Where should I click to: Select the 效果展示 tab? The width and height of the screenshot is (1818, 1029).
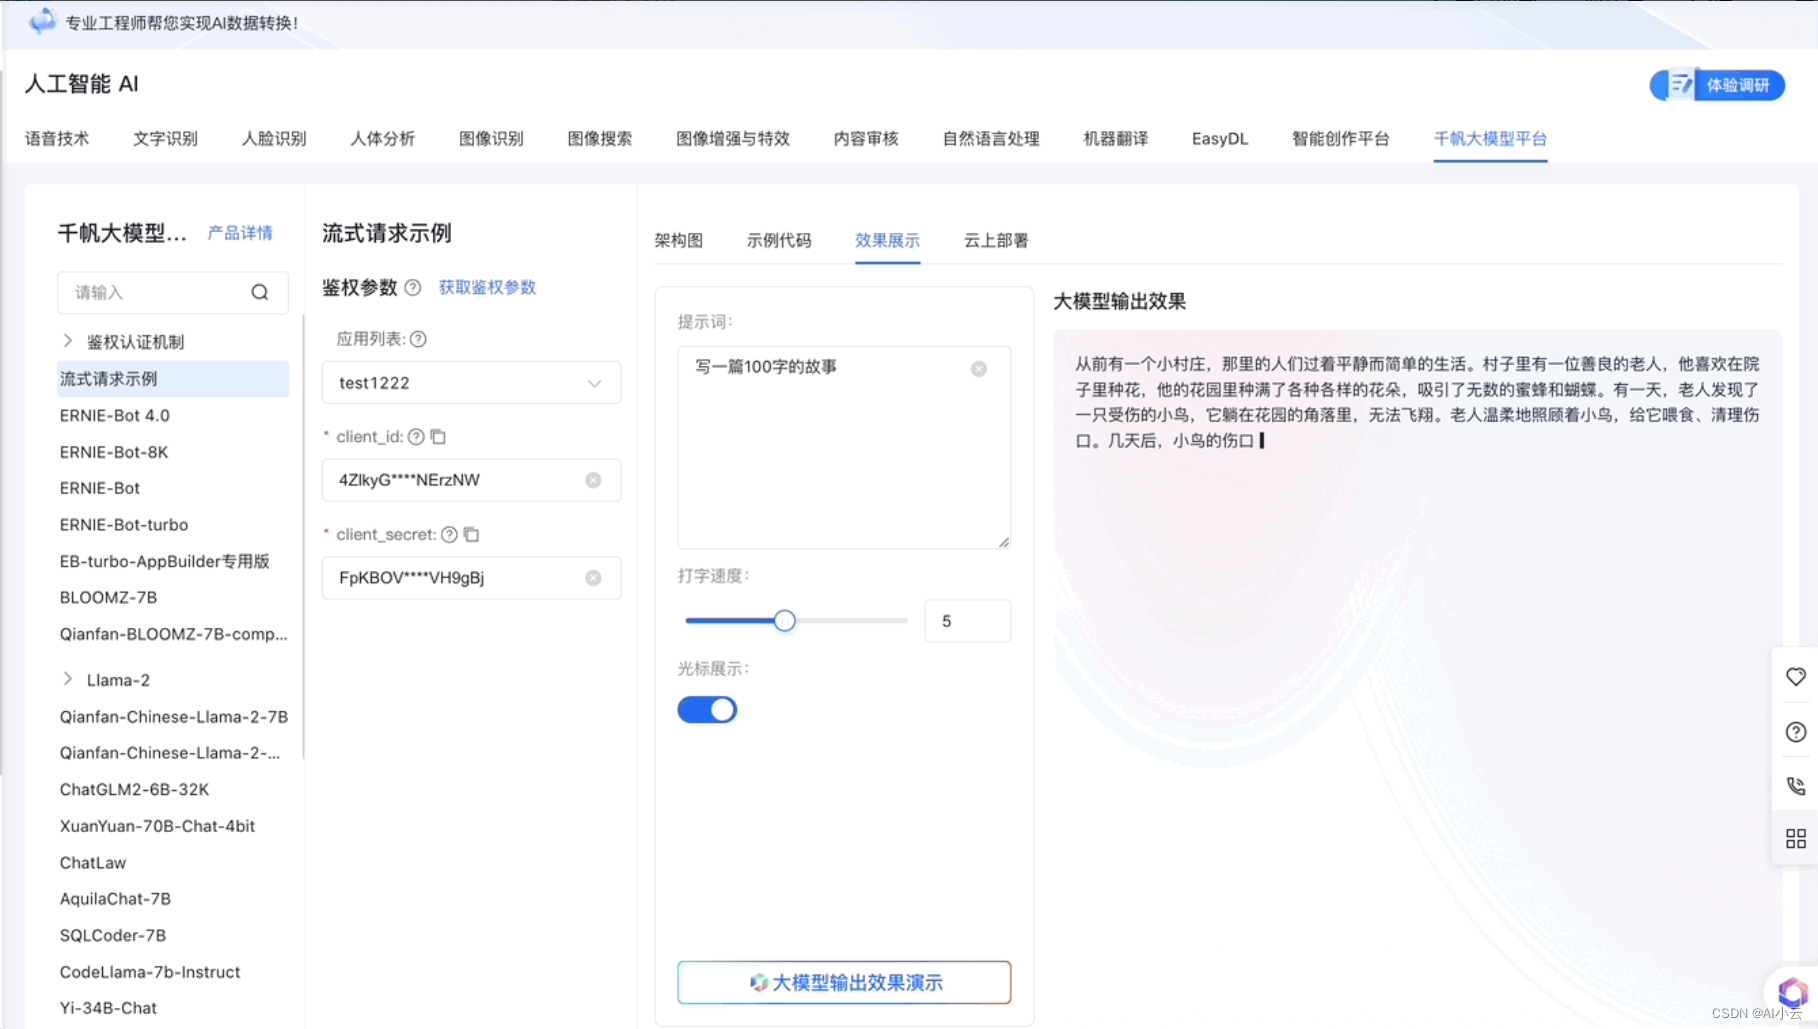887,240
